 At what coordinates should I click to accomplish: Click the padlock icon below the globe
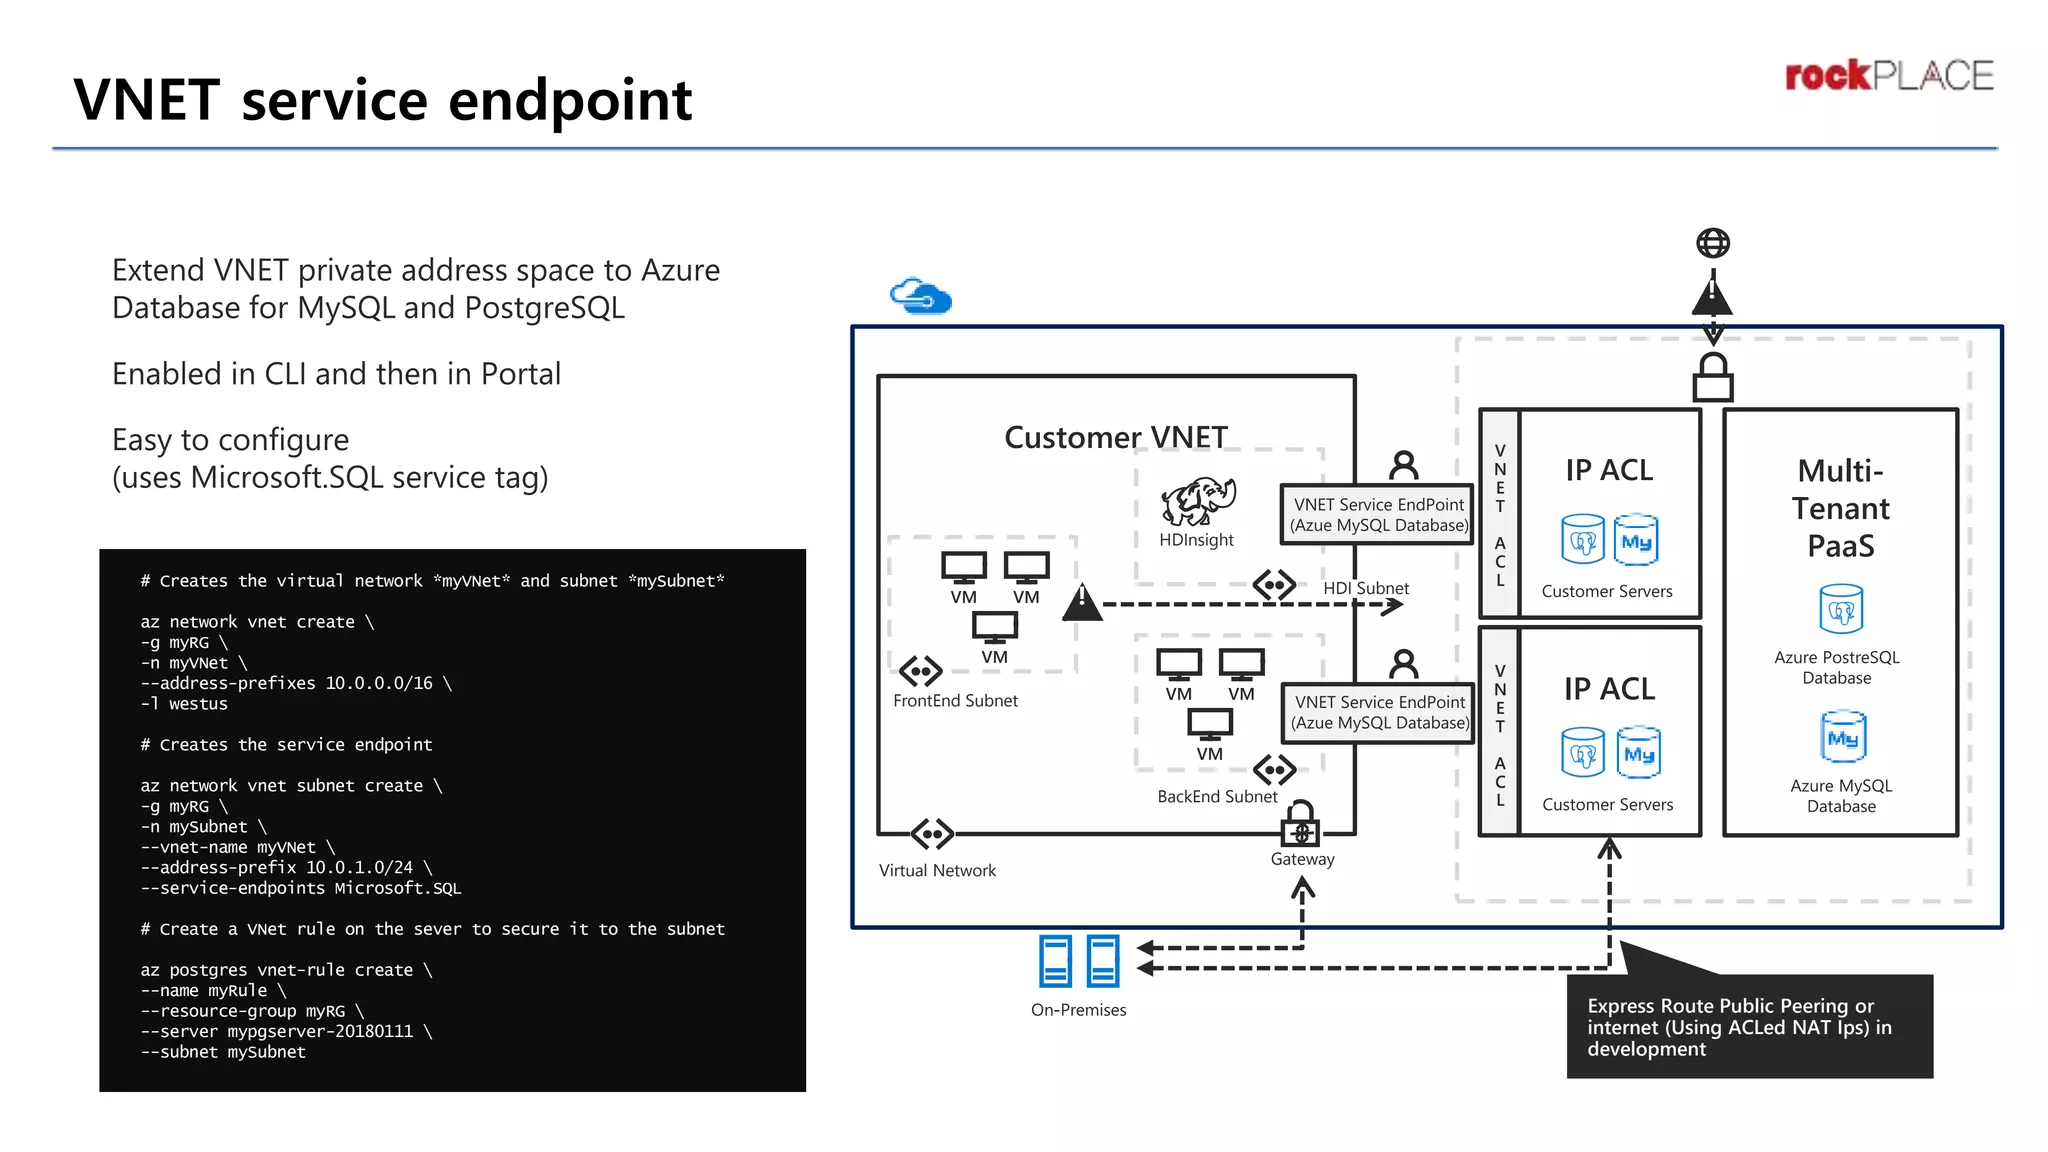(1713, 377)
